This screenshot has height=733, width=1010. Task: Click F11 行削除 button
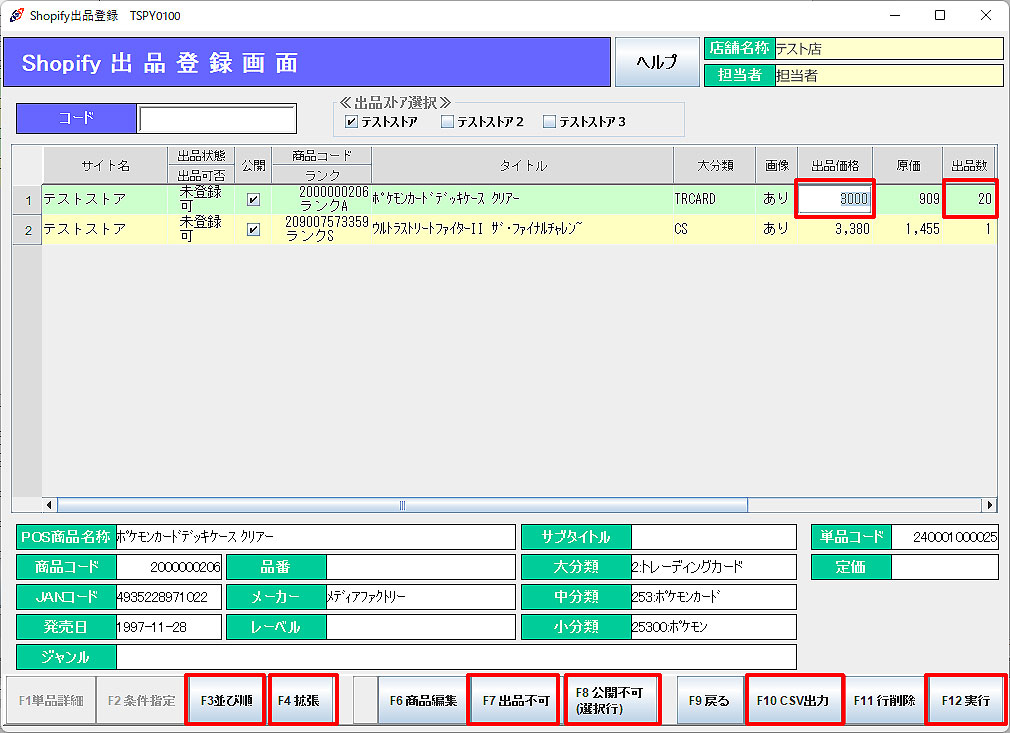click(884, 700)
